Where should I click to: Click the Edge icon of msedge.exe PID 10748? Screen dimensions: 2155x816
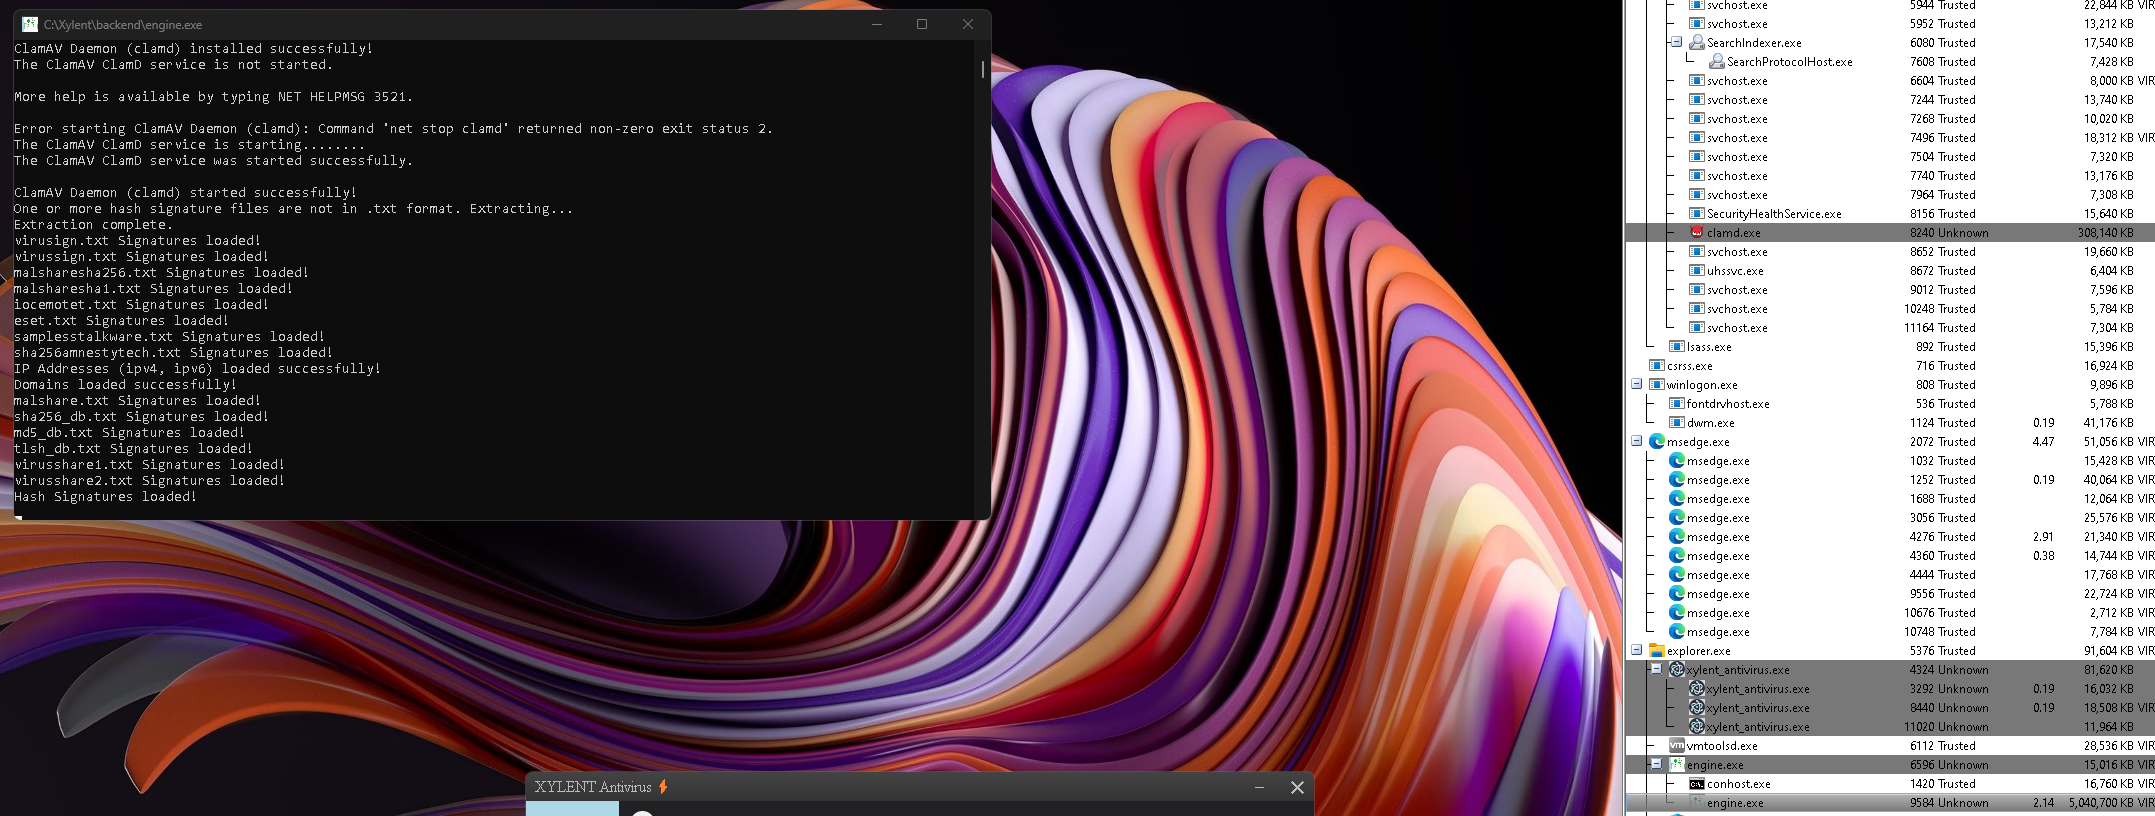(x=1677, y=631)
